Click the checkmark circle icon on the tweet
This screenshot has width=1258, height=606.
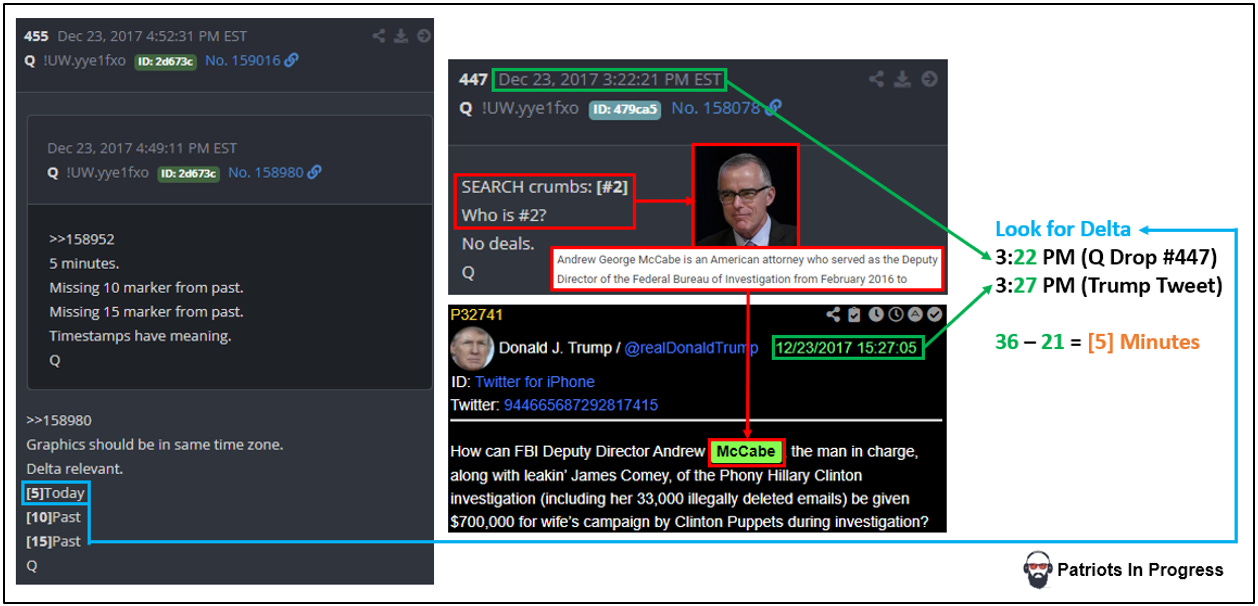935,314
